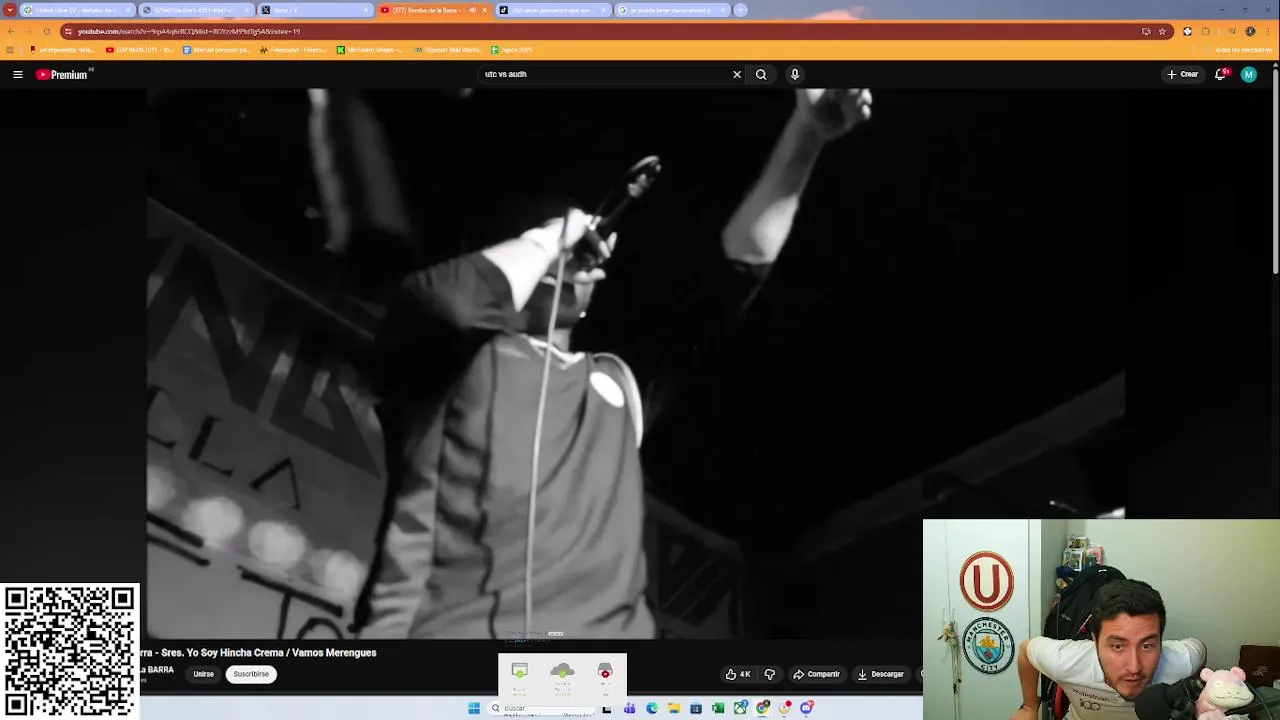Open the Crear menu

click(1182, 74)
